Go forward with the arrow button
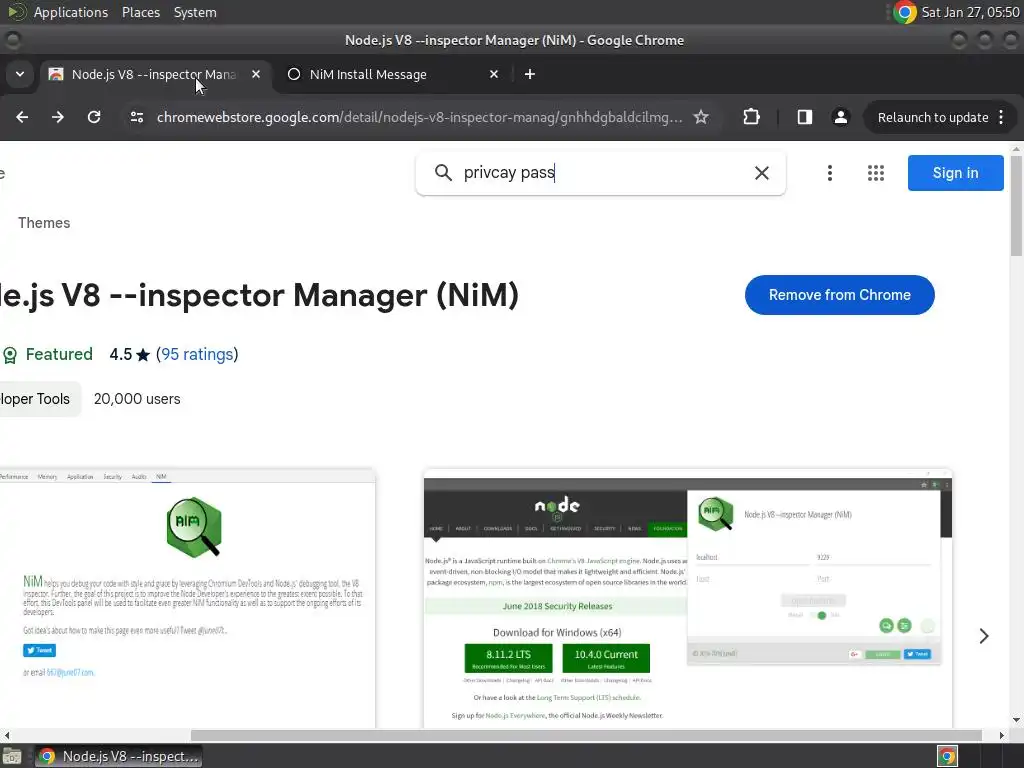 coord(58,117)
